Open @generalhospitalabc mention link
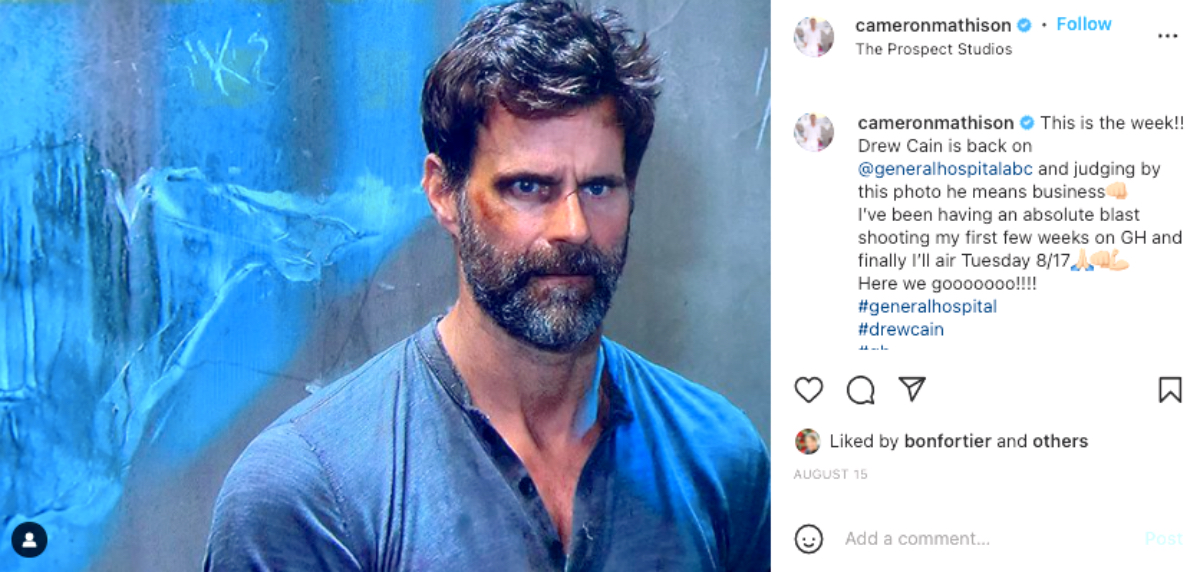 pyautogui.click(x=945, y=169)
